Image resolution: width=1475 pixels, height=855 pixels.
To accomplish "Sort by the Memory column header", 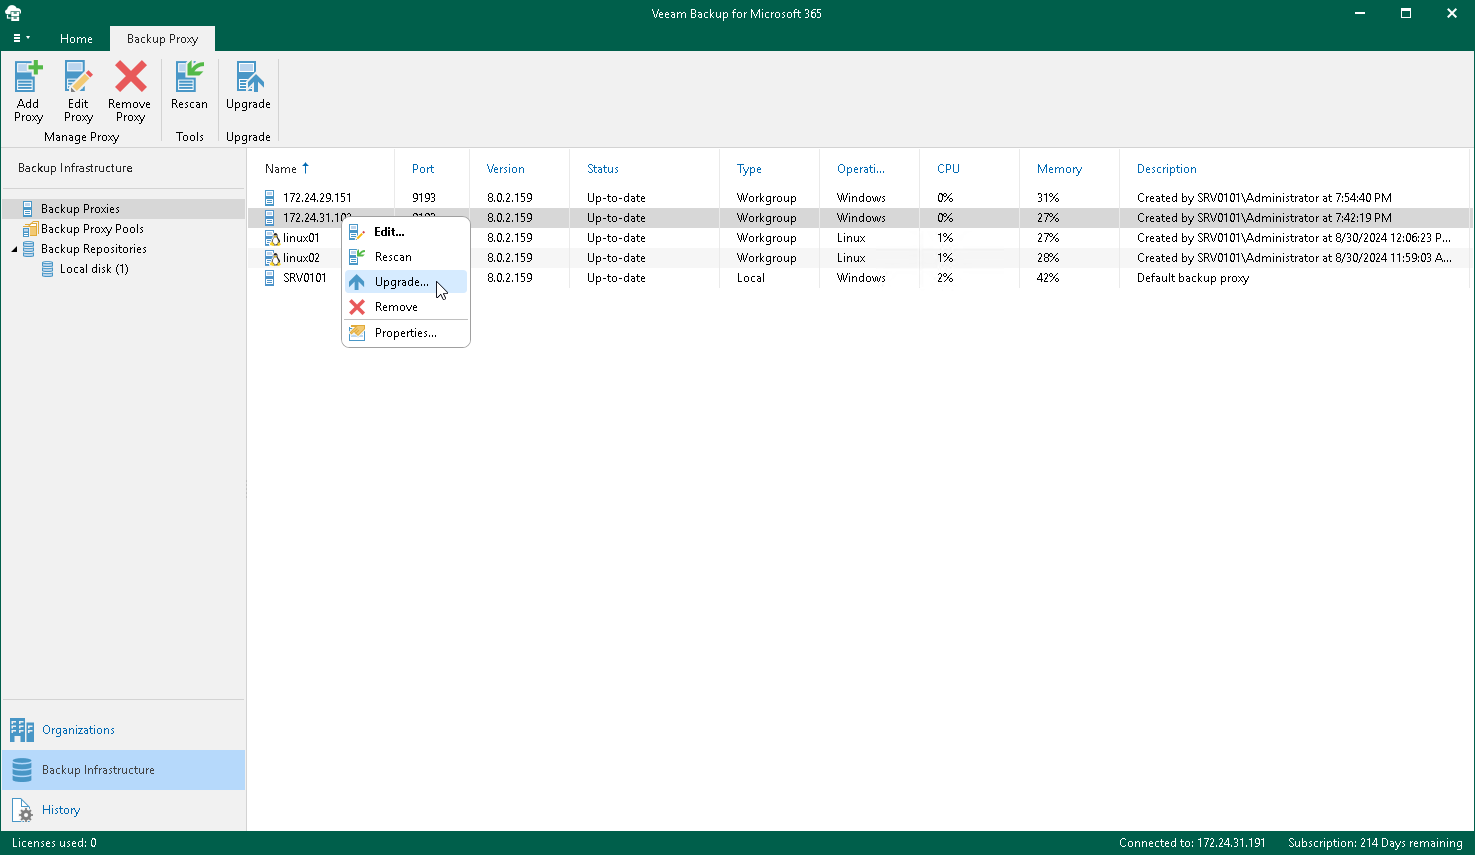I will point(1059,169).
